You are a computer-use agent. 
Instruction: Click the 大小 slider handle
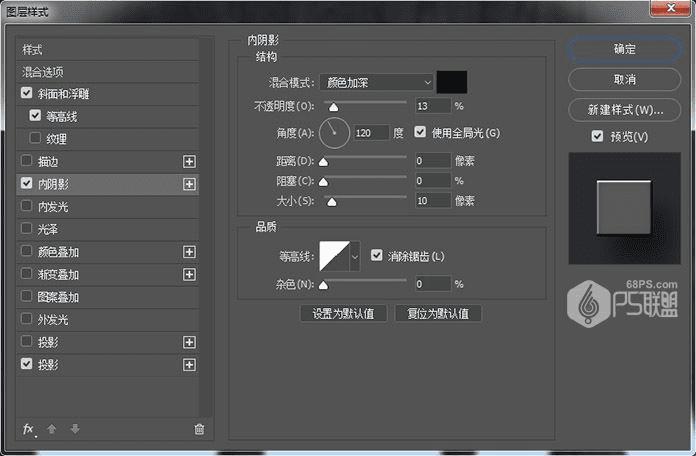pos(332,202)
